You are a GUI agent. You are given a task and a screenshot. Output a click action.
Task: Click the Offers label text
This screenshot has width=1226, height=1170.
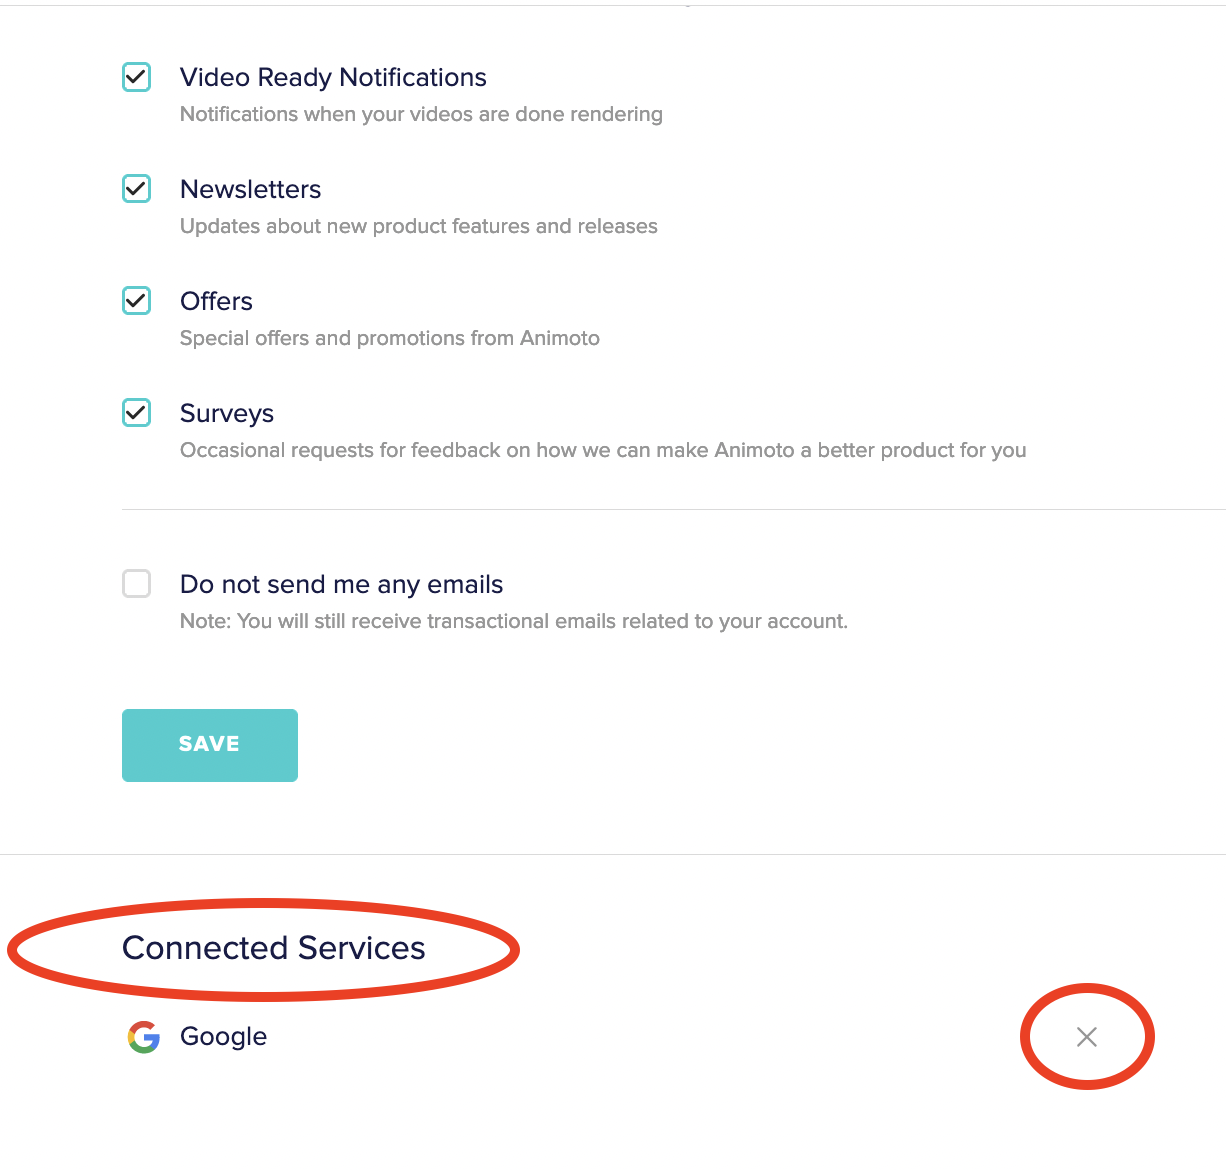tap(216, 301)
